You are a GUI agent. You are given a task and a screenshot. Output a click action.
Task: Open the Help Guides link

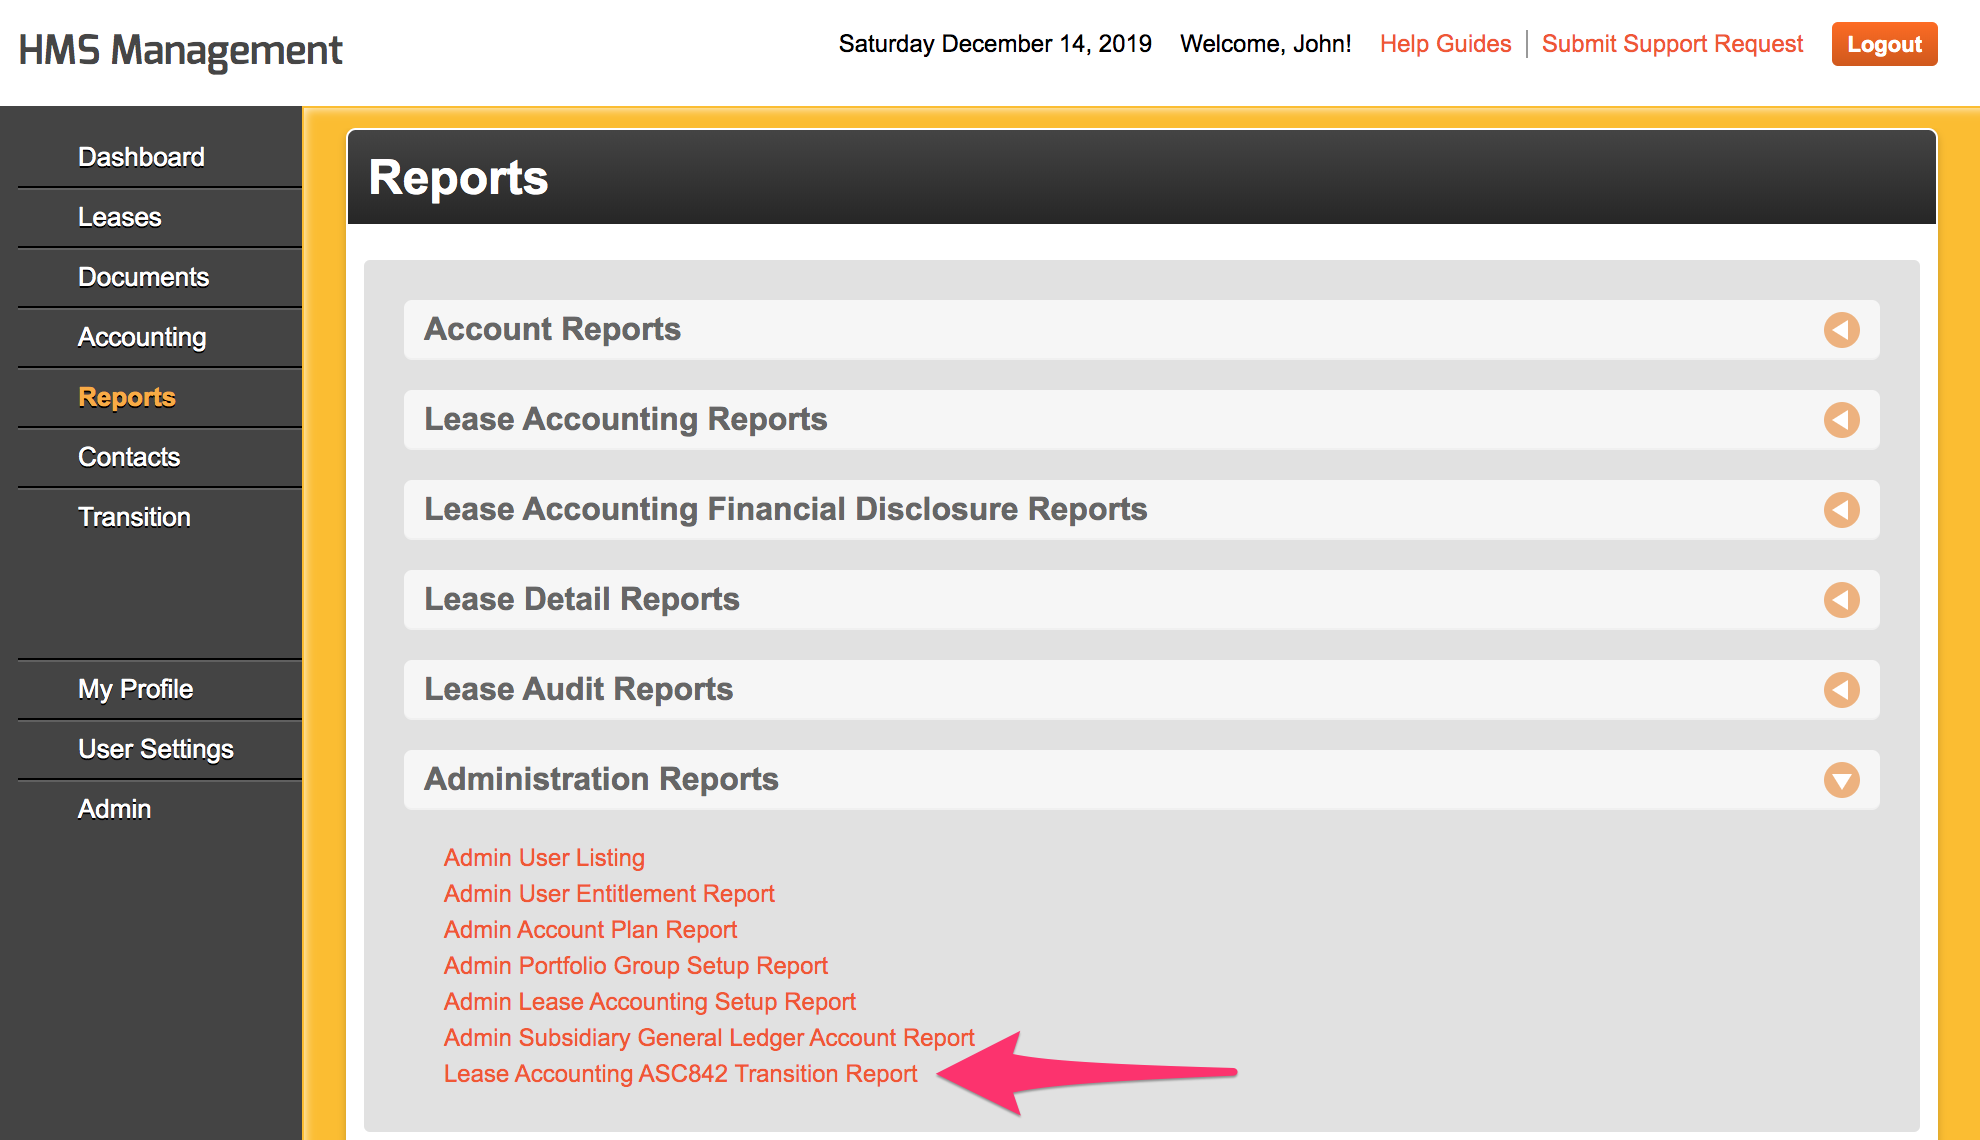(1445, 43)
